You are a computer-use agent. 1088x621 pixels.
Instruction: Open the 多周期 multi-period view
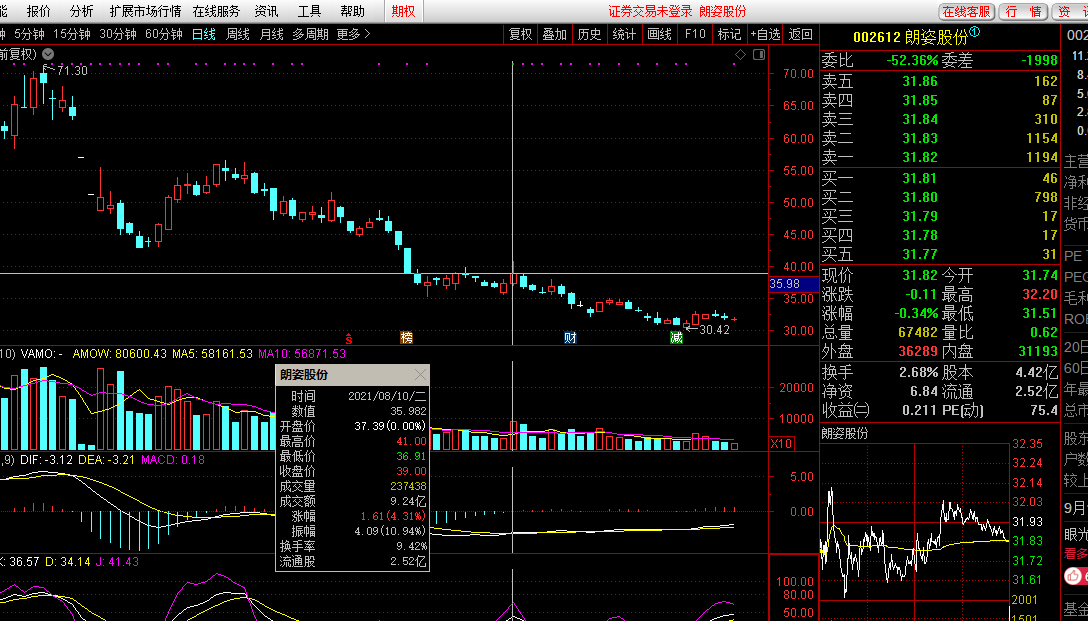pyautogui.click(x=309, y=34)
